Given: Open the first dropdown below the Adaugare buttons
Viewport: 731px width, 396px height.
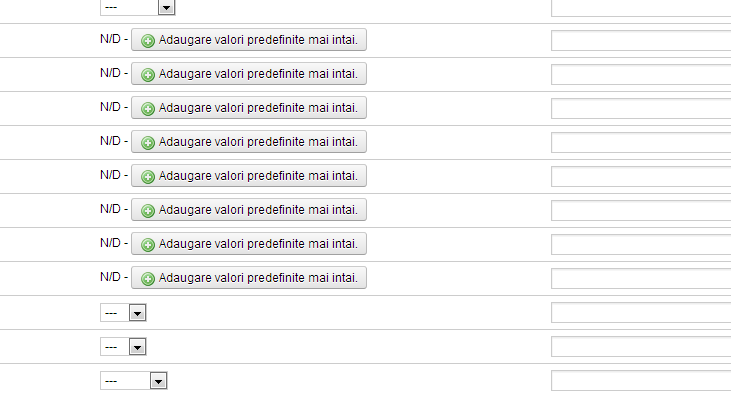Looking at the screenshot, I should (123, 313).
